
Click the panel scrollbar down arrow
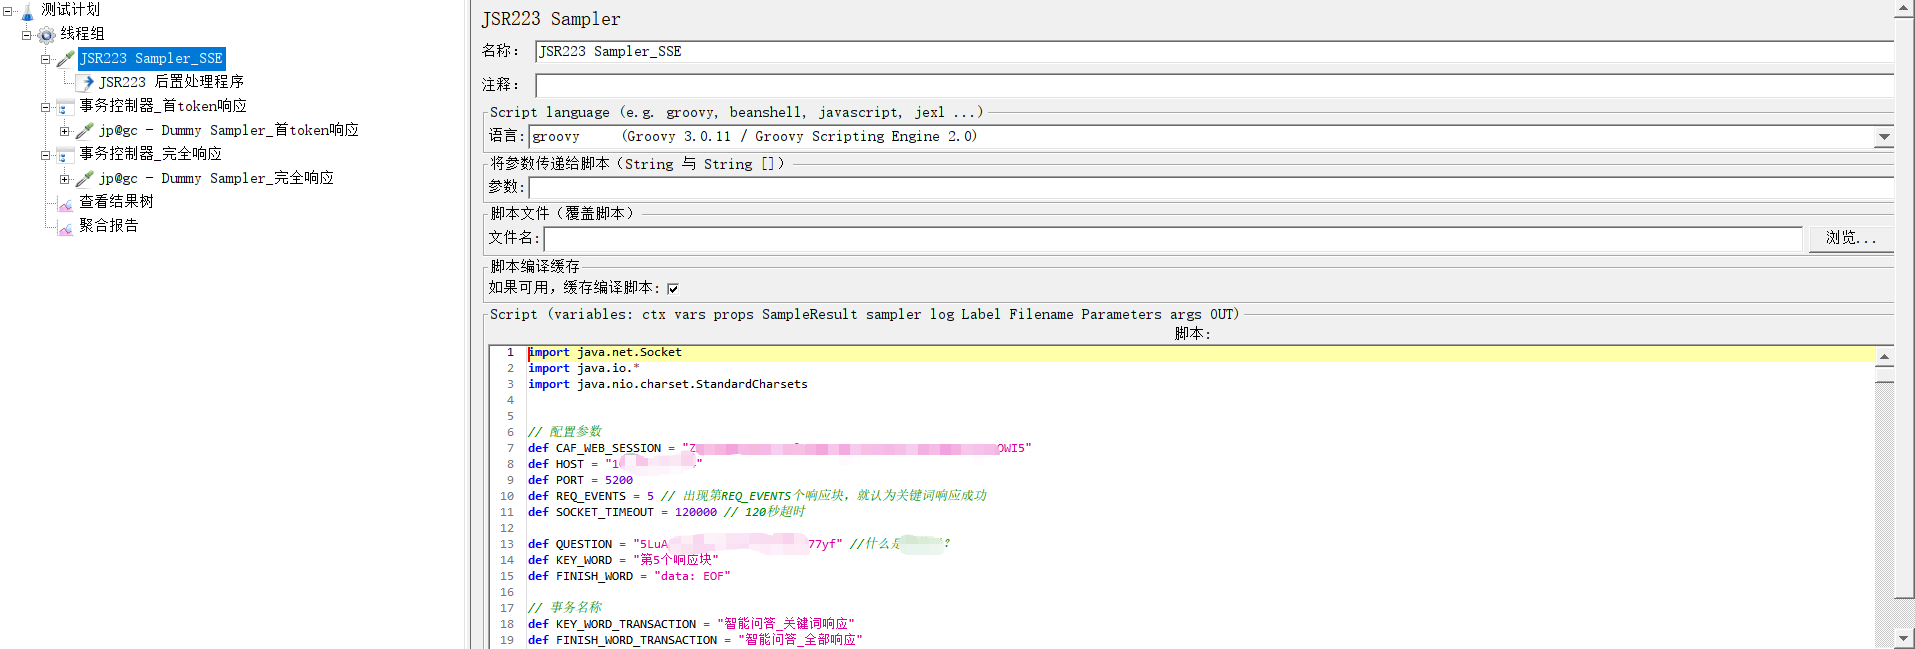[x=1905, y=638]
